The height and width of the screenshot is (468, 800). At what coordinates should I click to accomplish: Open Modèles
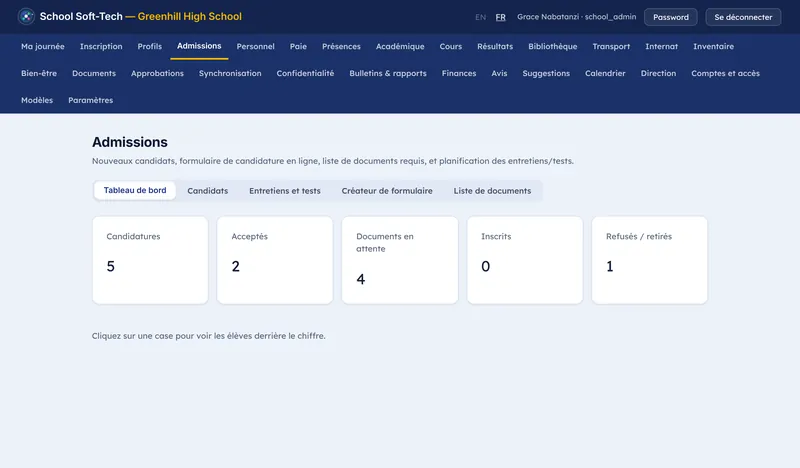[37, 101]
